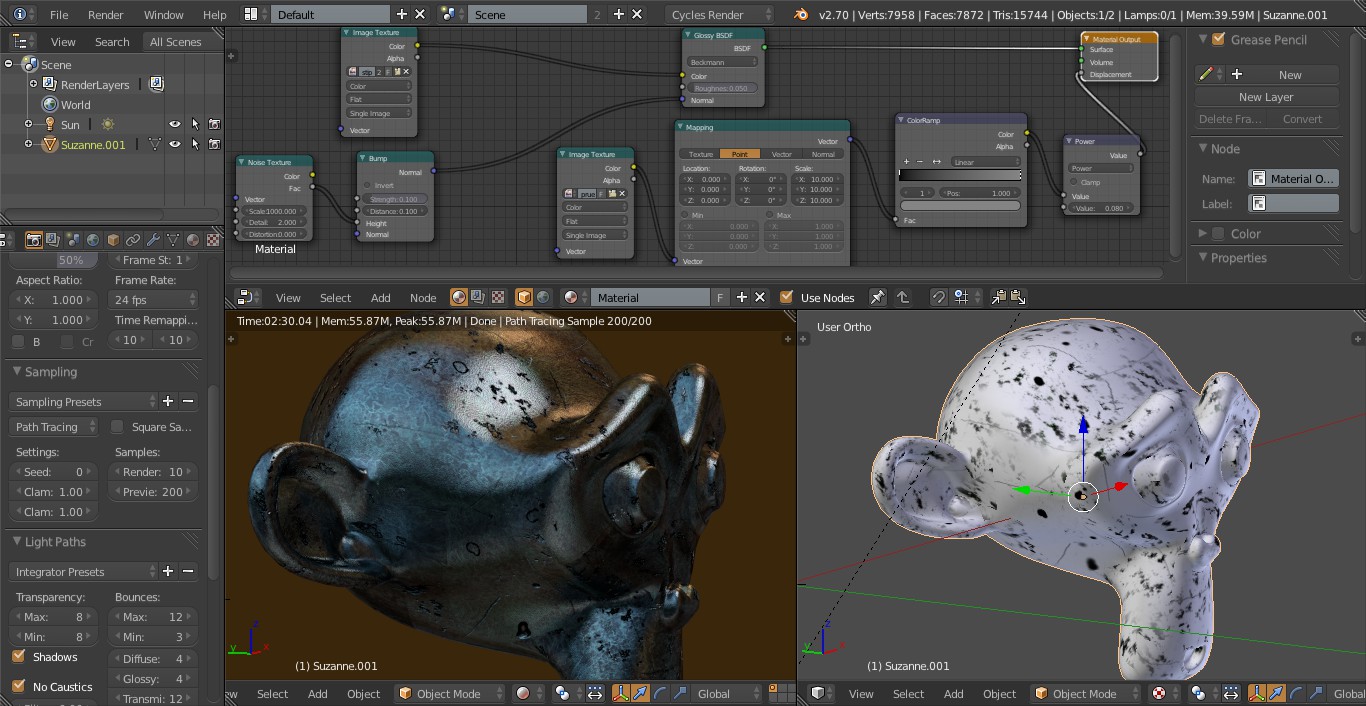Open the 24 fps frame rate dropdown

click(x=153, y=300)
